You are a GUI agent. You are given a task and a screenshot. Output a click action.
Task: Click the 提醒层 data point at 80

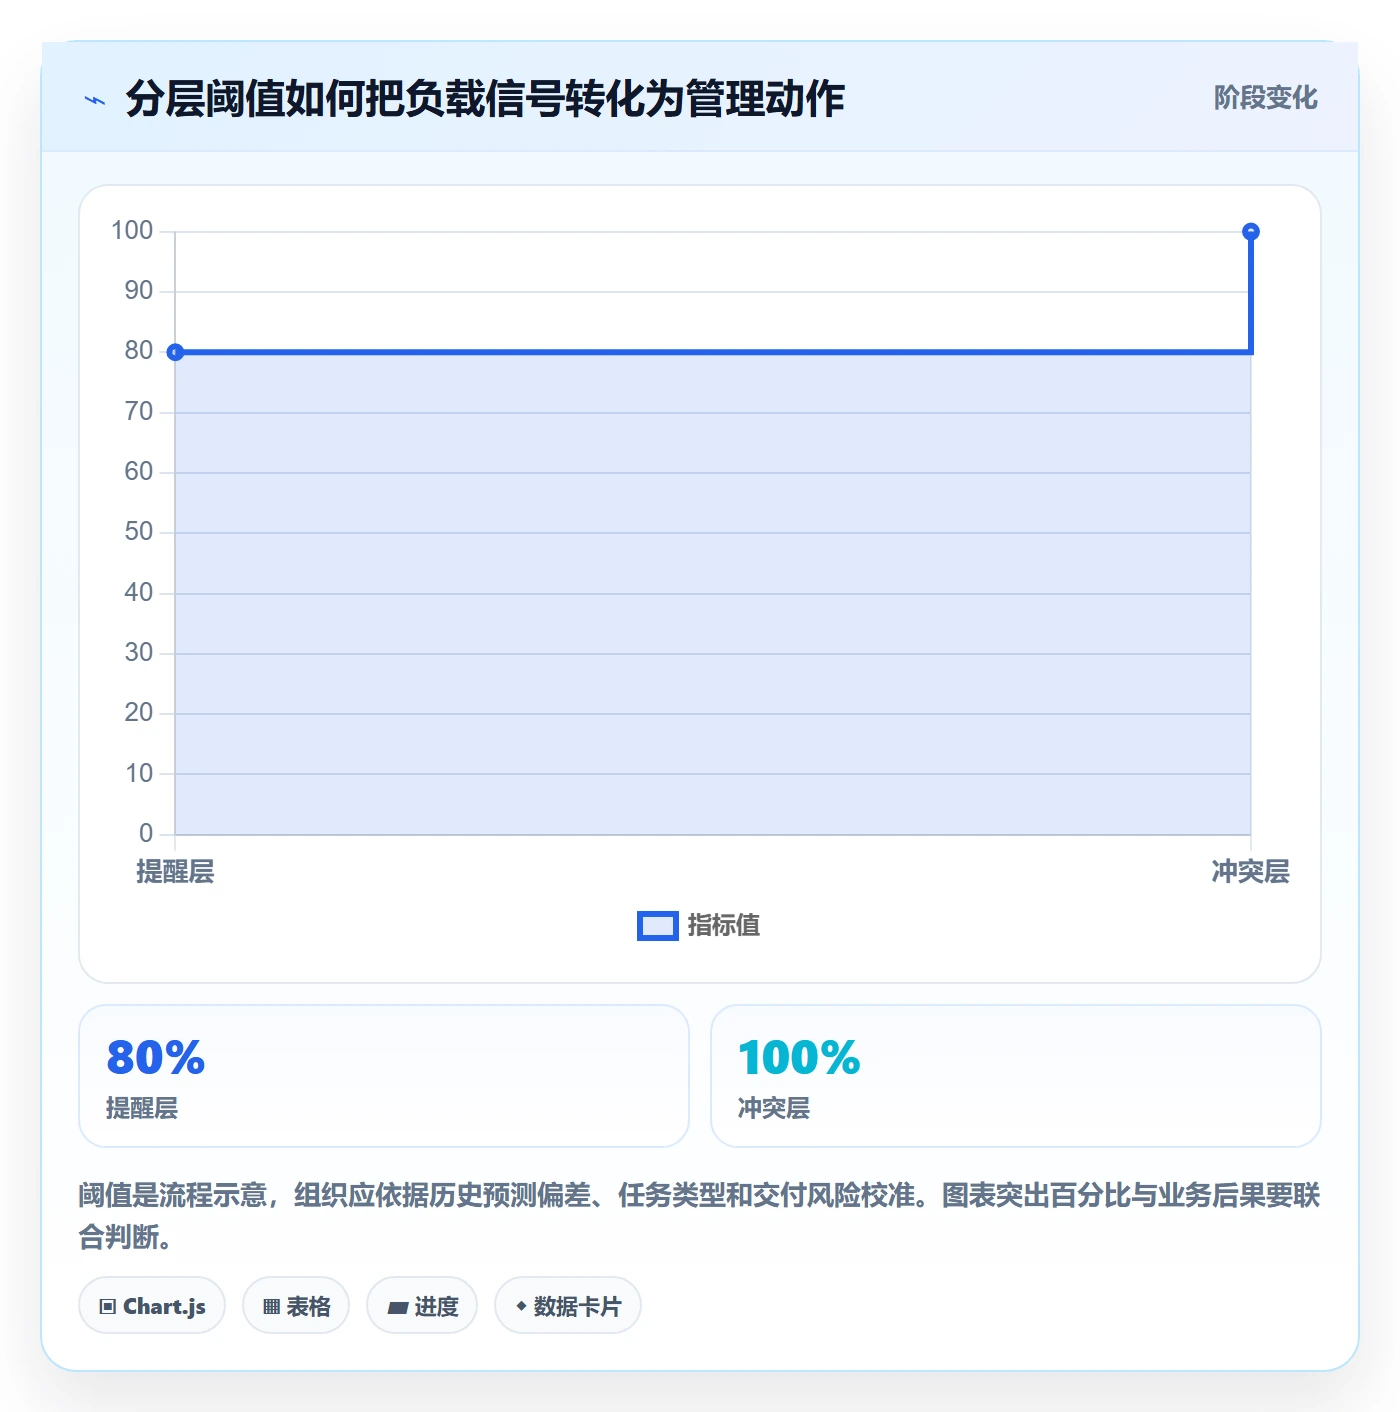click(175, 352)
